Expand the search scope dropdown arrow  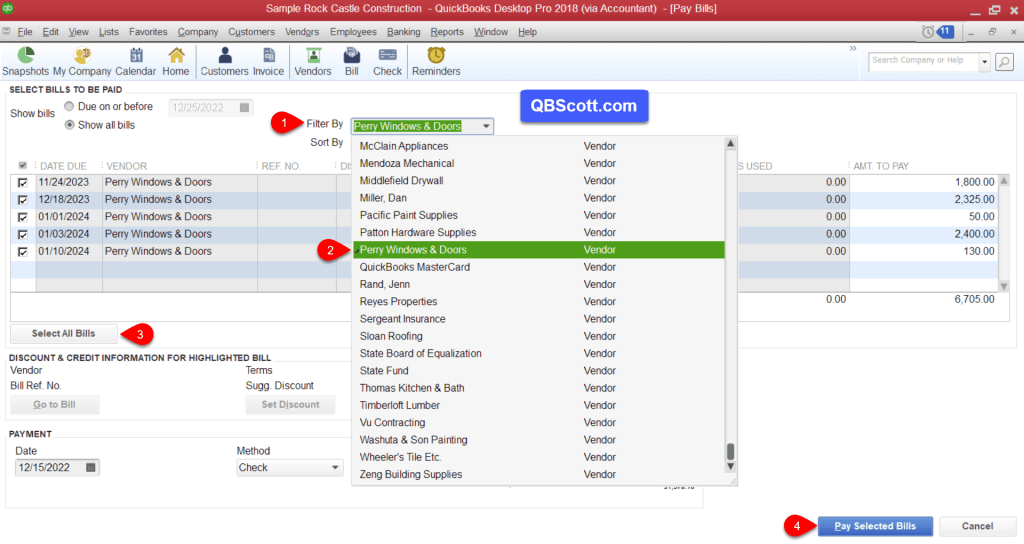tap(984, 62)
